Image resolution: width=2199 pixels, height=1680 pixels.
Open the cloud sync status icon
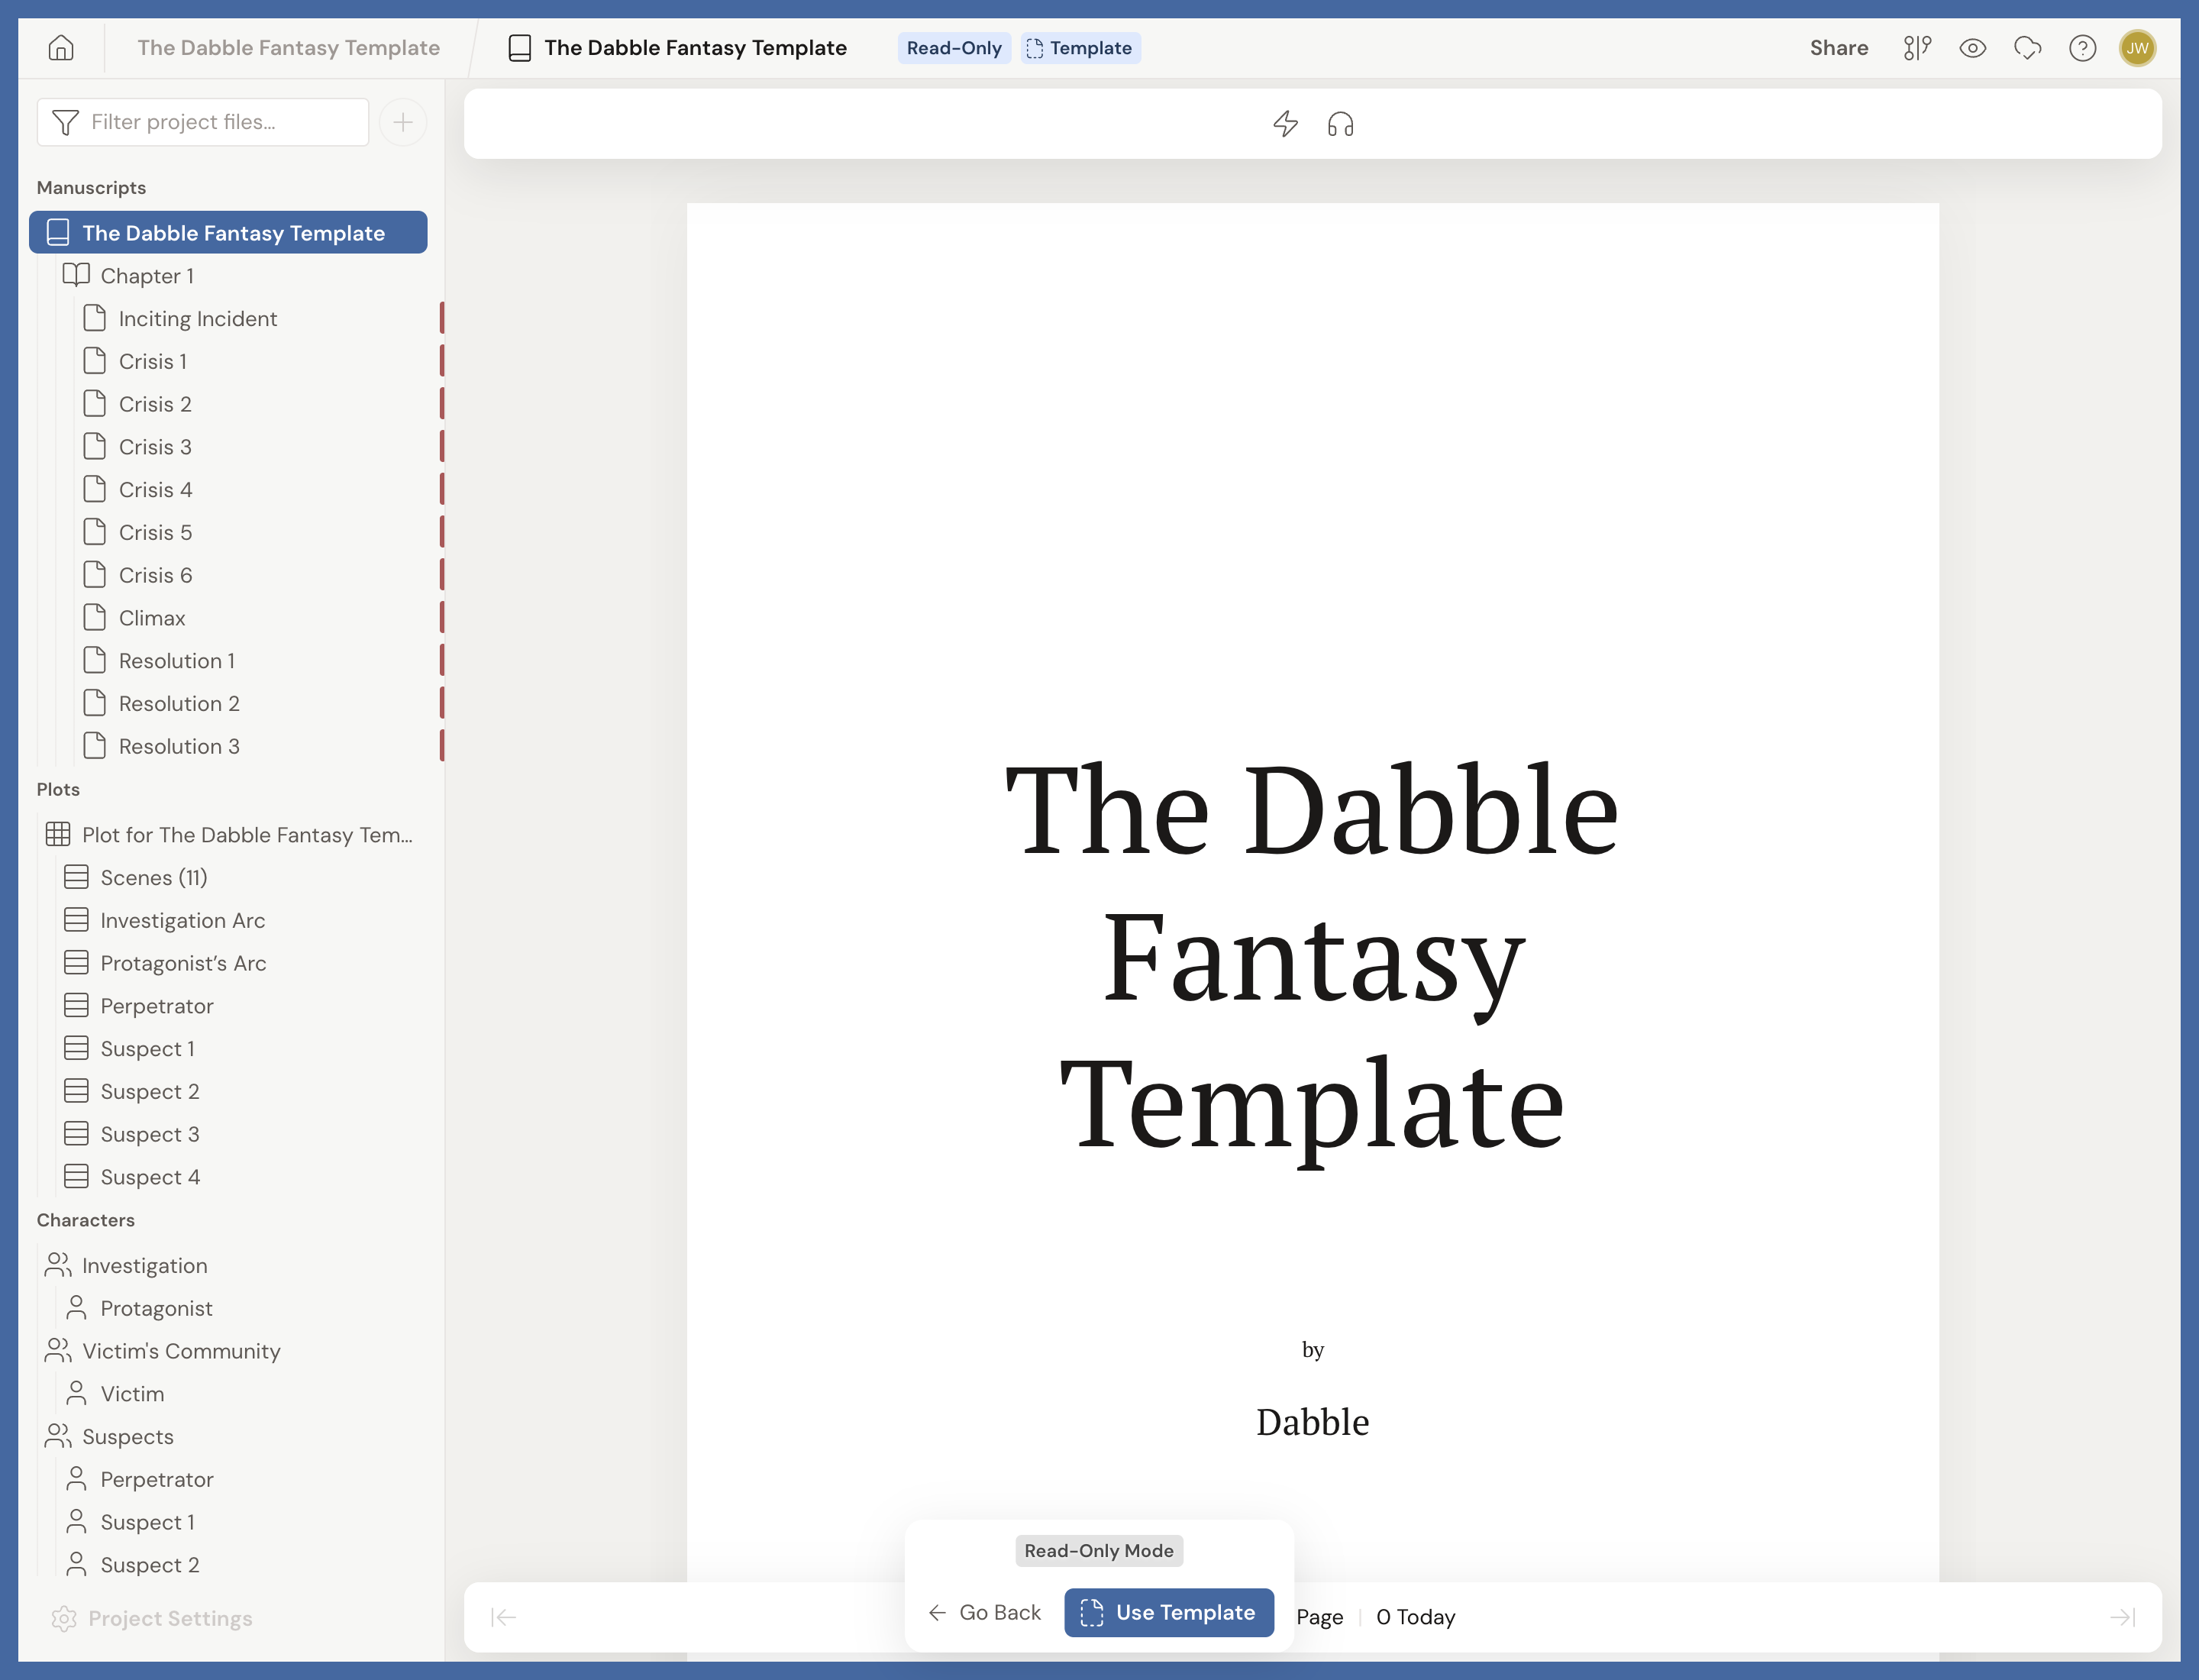(x=2027, y=48)
